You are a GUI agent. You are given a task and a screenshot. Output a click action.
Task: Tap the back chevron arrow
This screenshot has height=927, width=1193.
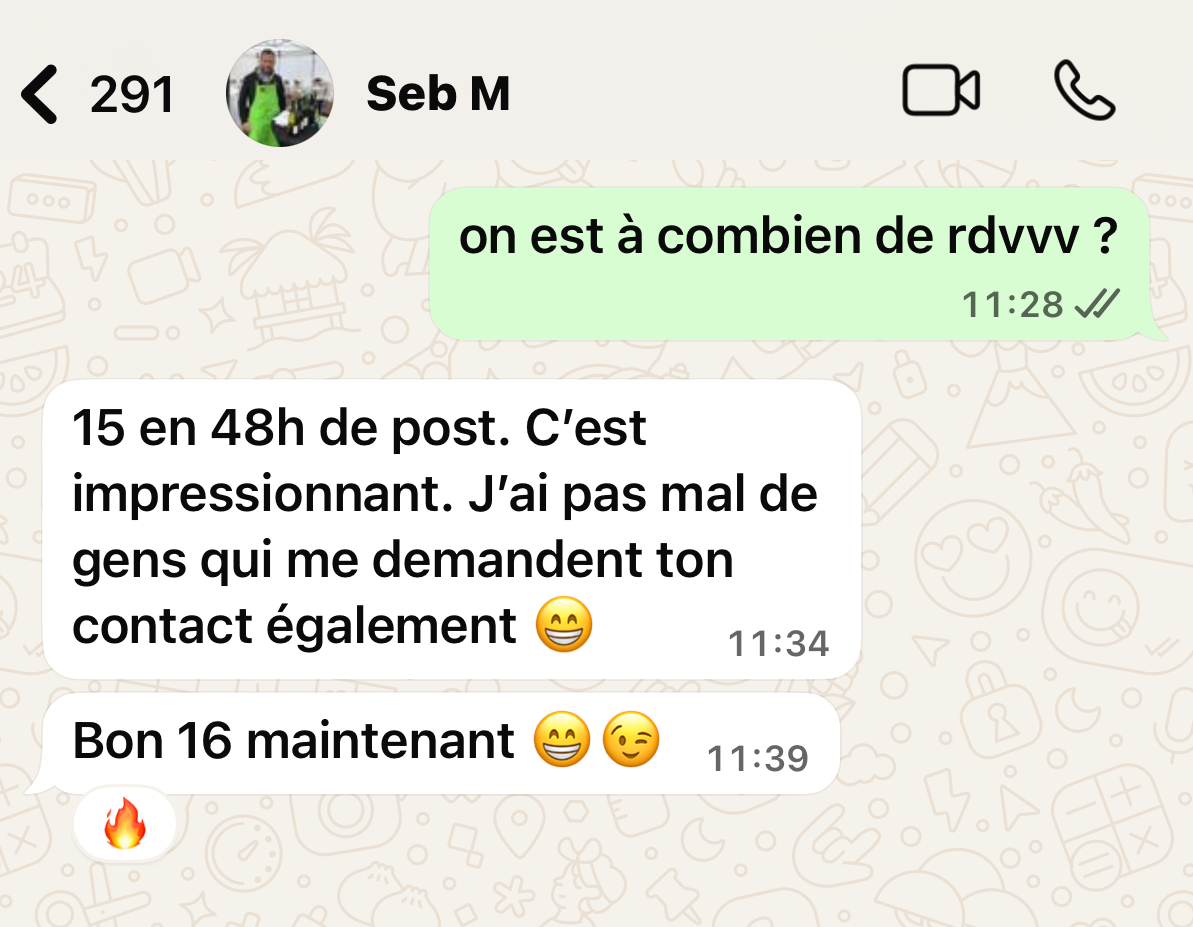coord(39,94)
